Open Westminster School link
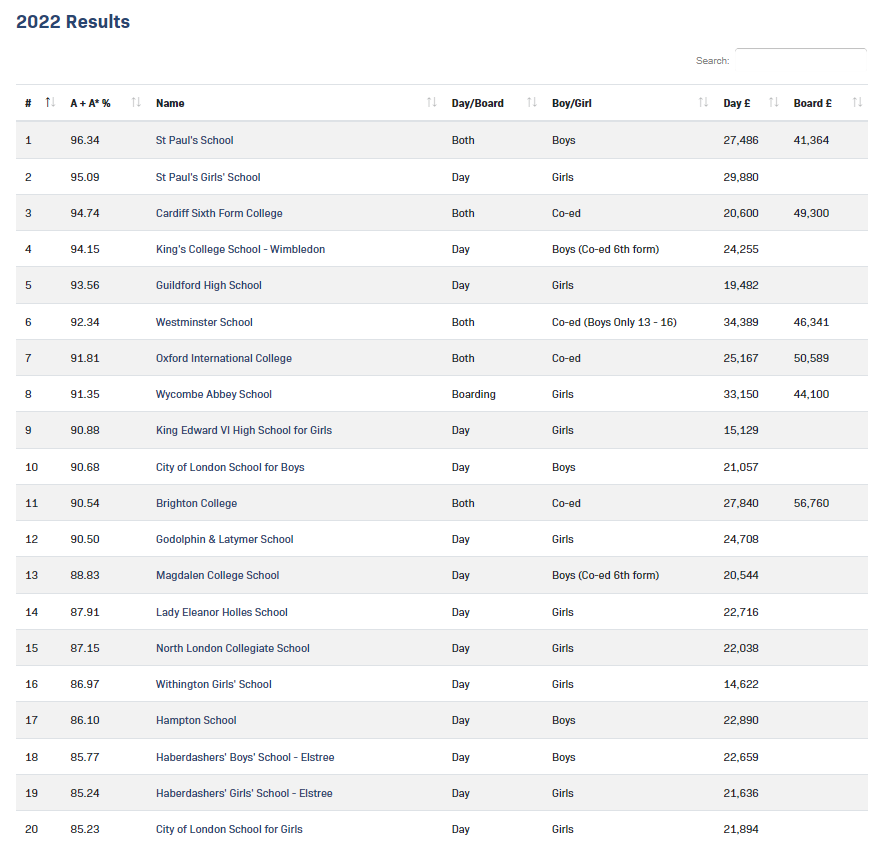This screenshot has width=883, height=845. tap(204, 323)
